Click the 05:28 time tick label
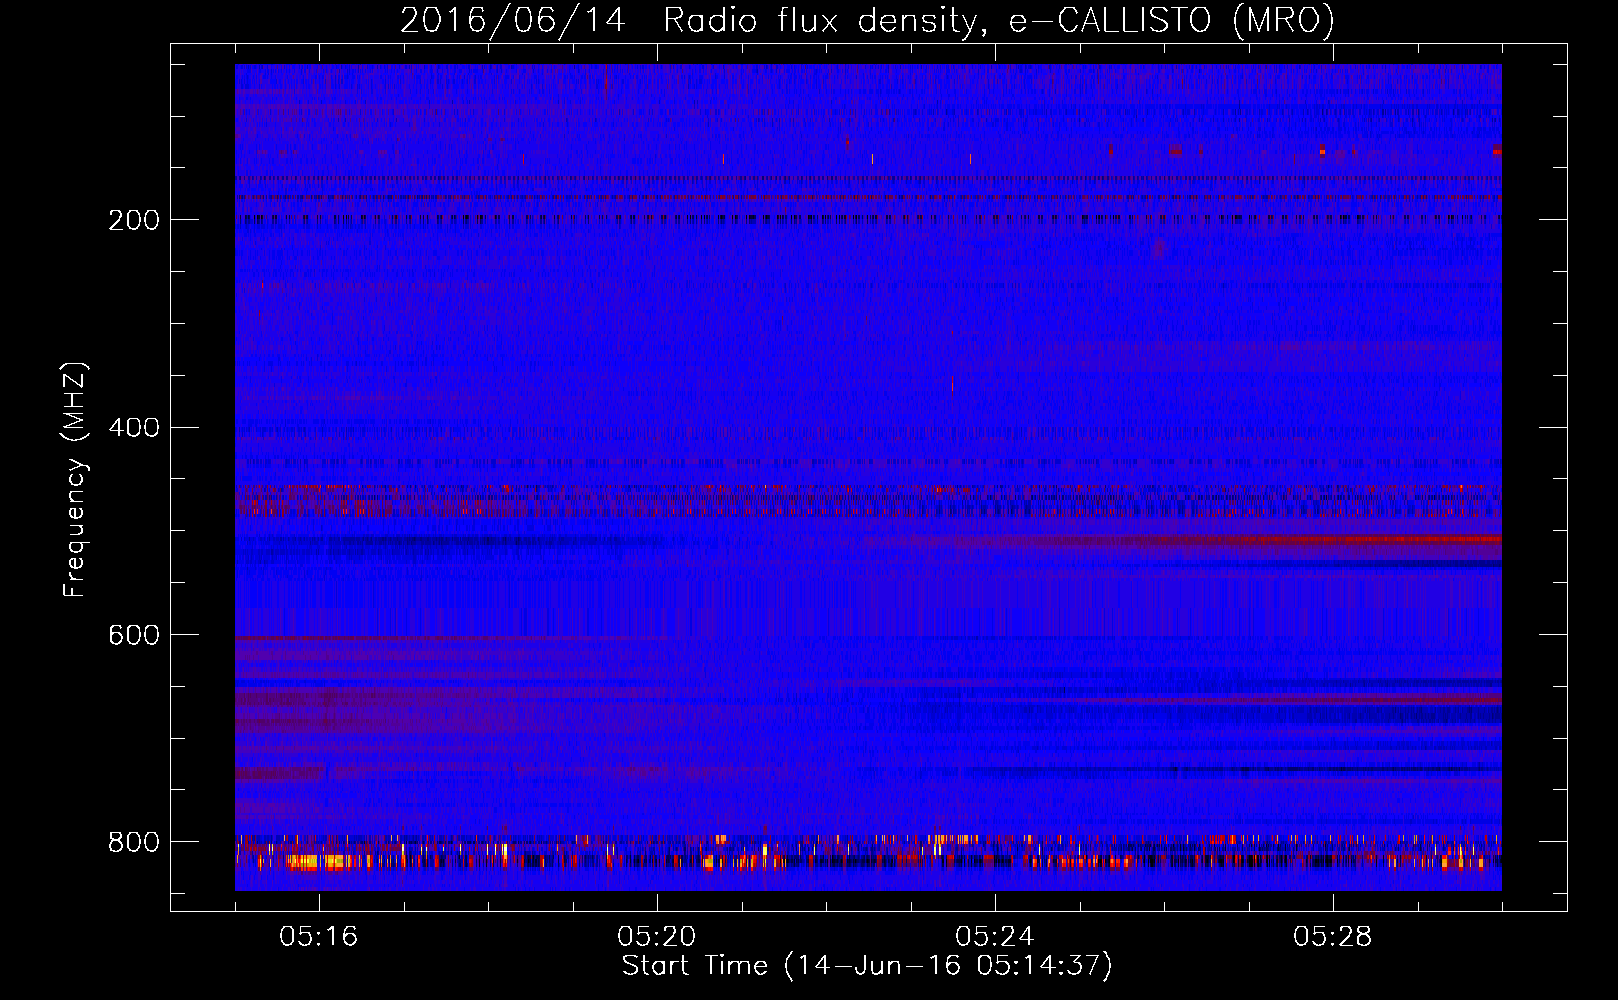Image resolution: width=1618 pixels, height=1000 pixels. [1333, 937]
